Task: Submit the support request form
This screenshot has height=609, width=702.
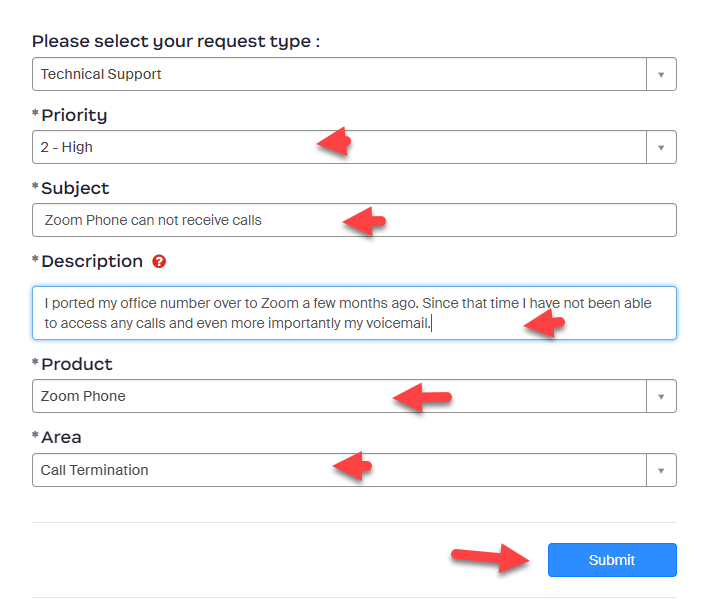Action: (612, 560)
